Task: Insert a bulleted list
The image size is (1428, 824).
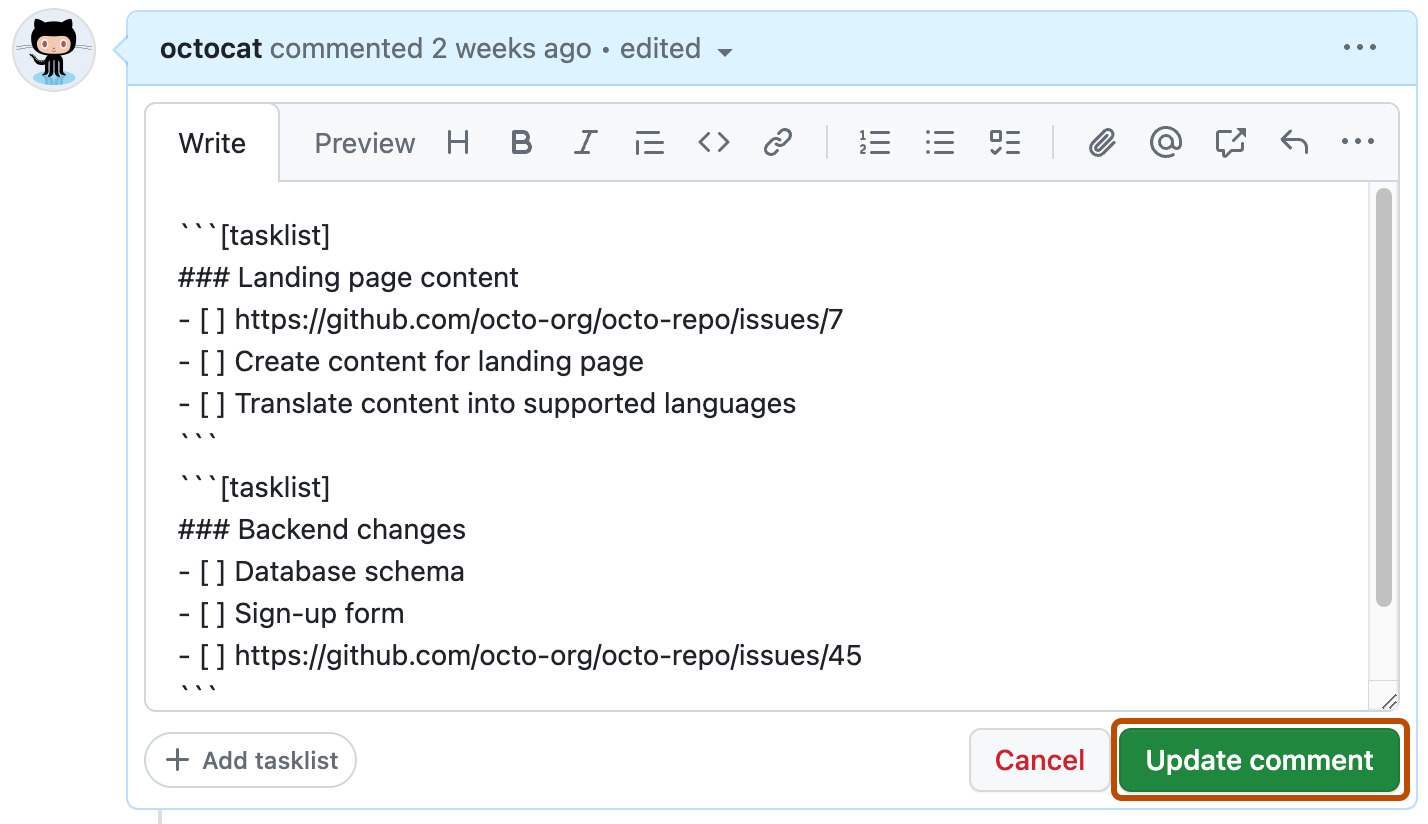Action: point(939,143)
